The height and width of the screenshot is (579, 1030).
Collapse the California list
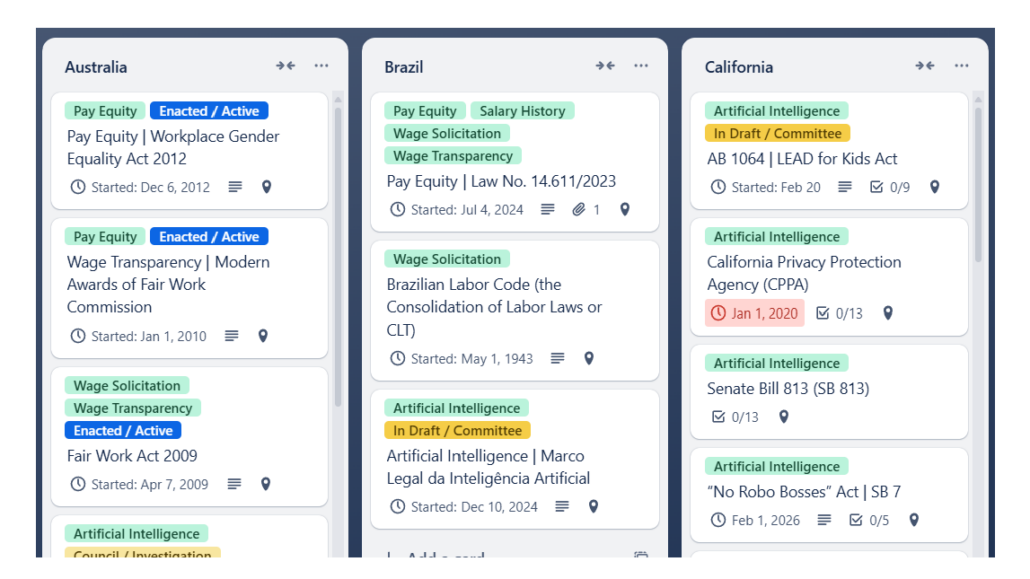tap(925, 66)
